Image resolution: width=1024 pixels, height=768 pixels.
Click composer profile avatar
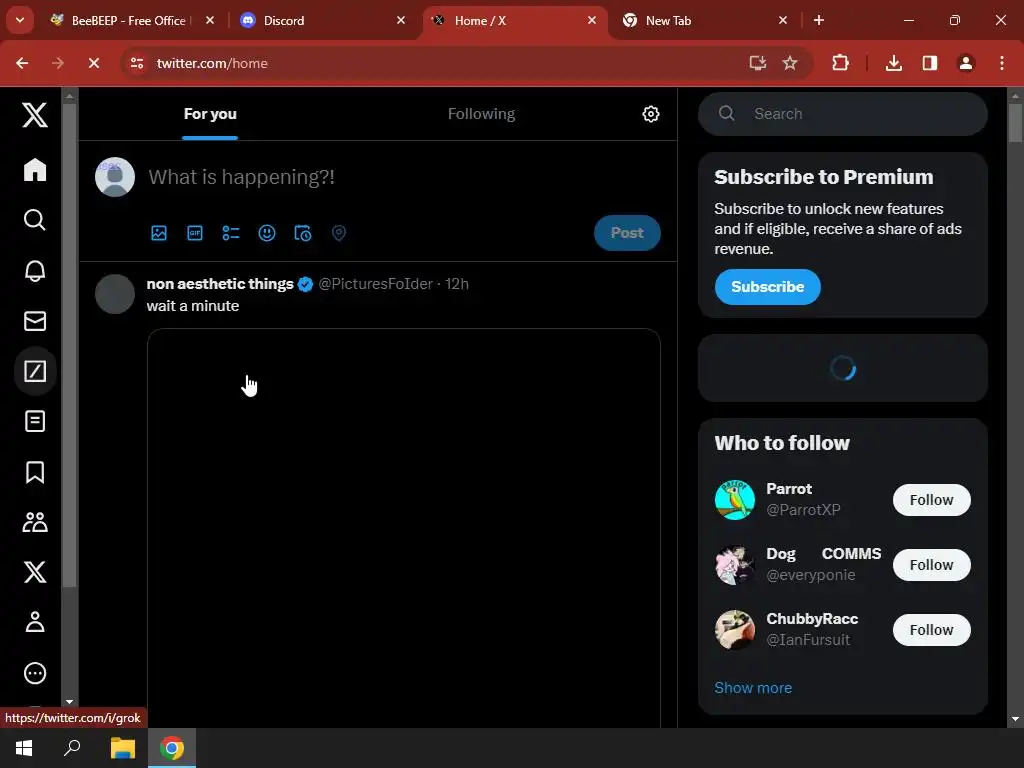pyautogui.click(x=115, y=177)
